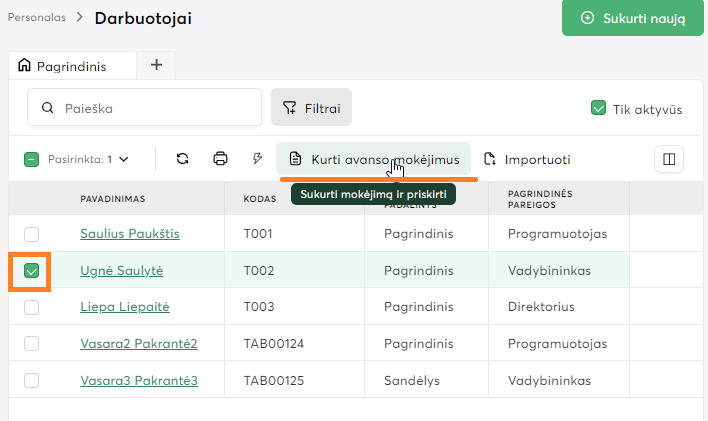Uncheck the Tik aktyvūs checkbox

599,108
